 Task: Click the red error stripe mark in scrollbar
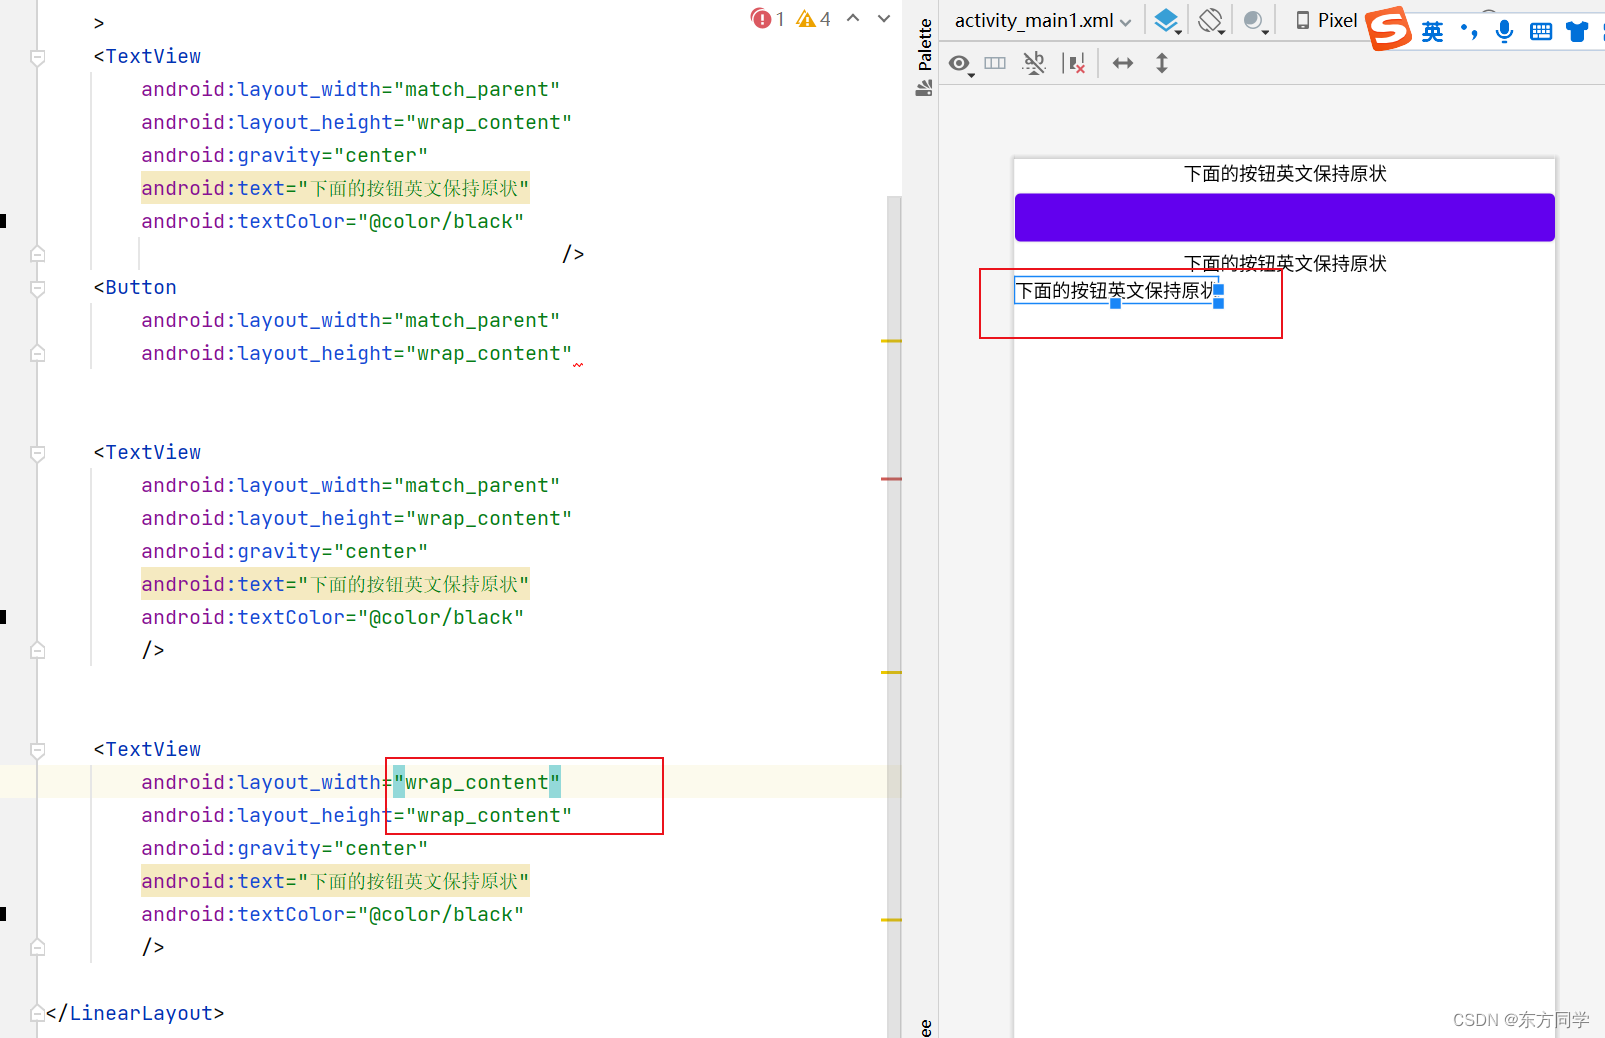[891, 479]
